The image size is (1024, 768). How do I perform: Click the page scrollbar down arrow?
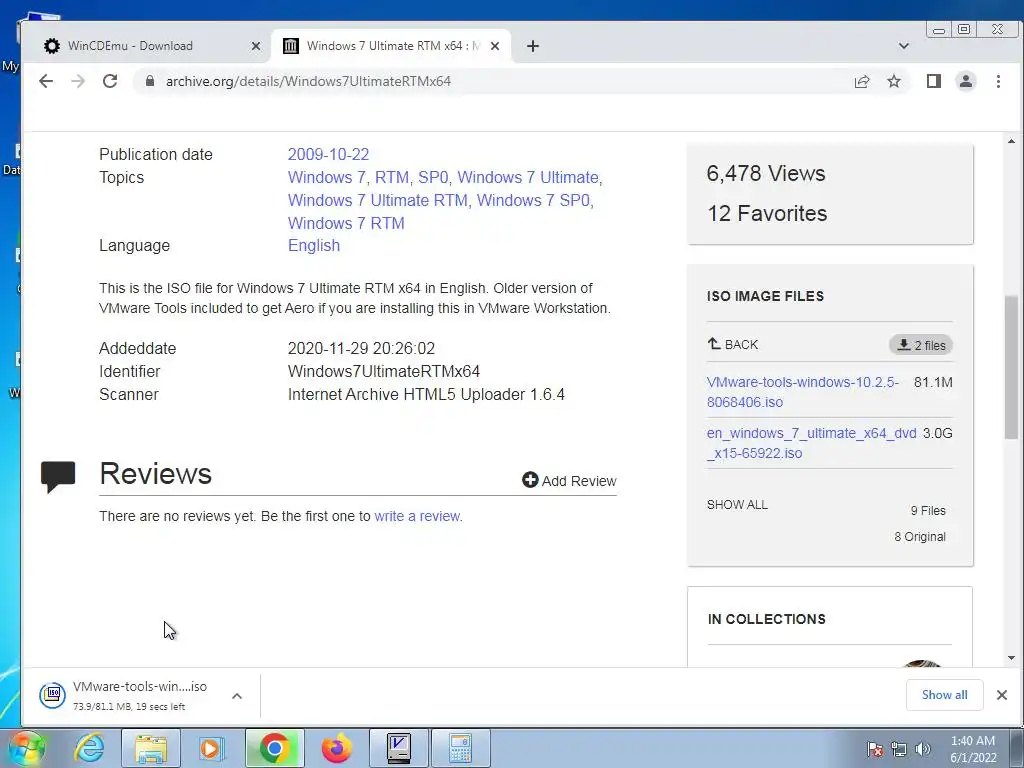[x=1011, y=658]
